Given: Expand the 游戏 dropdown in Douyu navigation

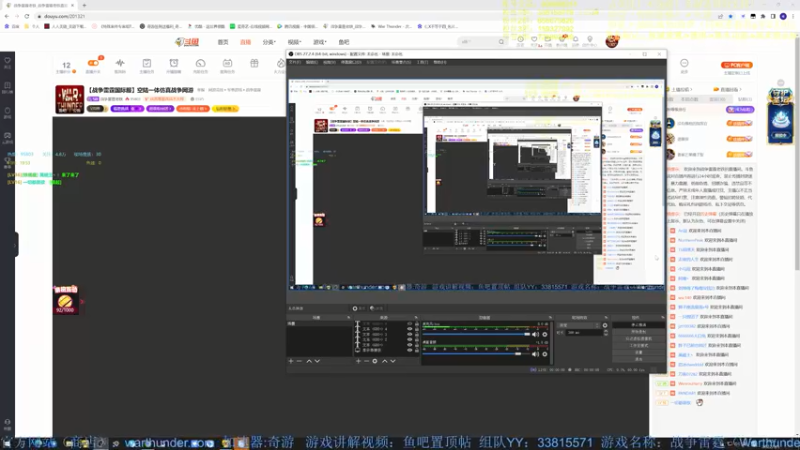Looking at the screenshot, I should pos(319,42).
